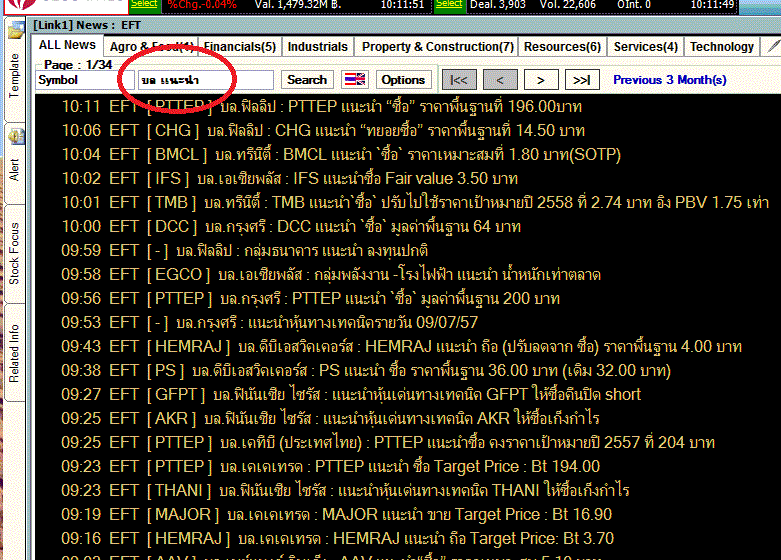781x560 pixels.
Task: Open the 10:01 TMB news row
Action: (x=415, y=202)
